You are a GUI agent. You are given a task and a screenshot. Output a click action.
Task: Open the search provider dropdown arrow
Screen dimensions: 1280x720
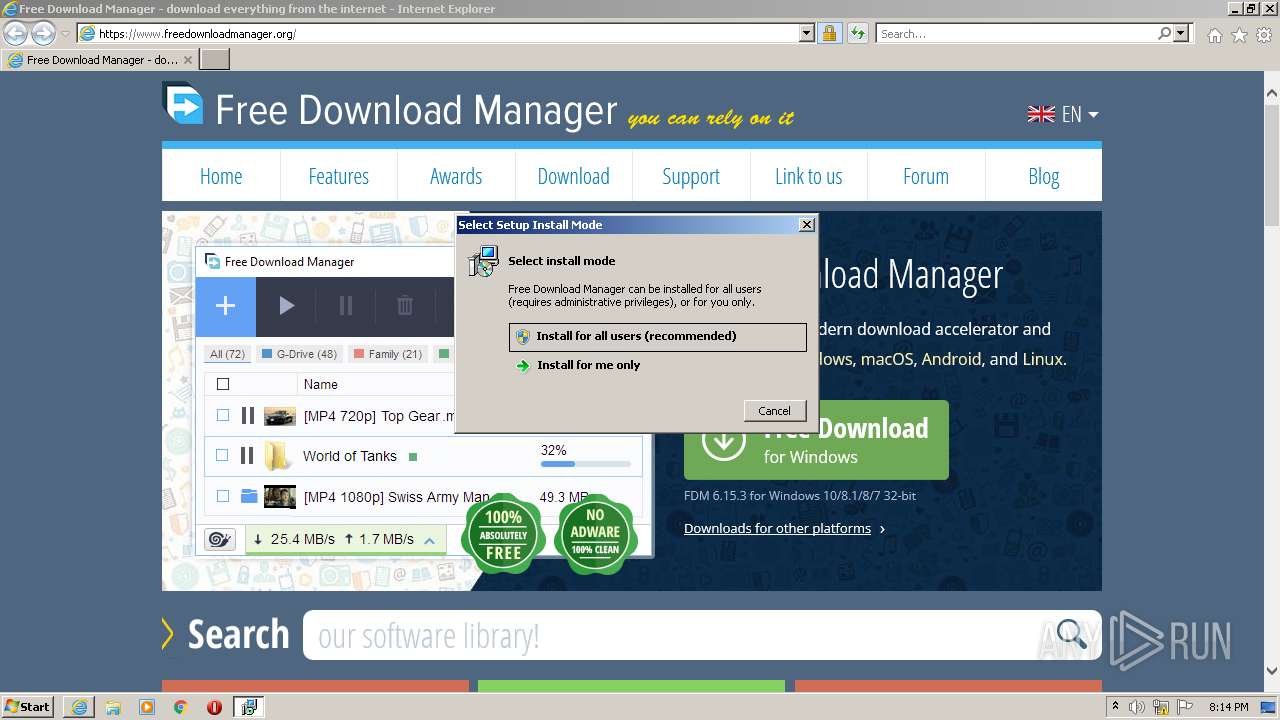coord(1182,33)
